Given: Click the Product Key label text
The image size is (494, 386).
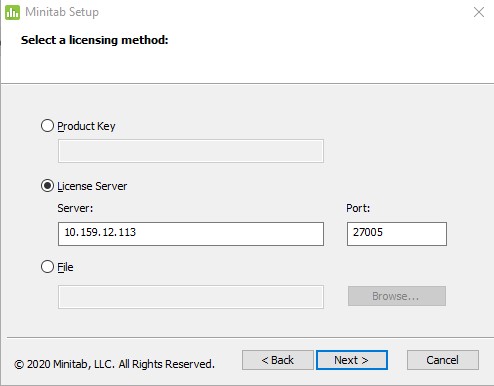Looking at the screenshot, I should [x=86, y=126].
